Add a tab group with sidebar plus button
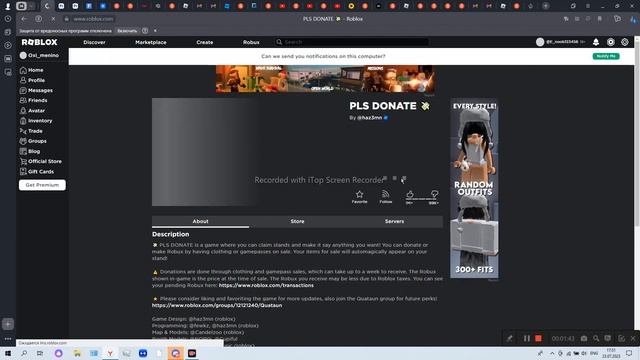Image resolution: width=640 pixels, height=360 pixels. (x=8, y=324)
